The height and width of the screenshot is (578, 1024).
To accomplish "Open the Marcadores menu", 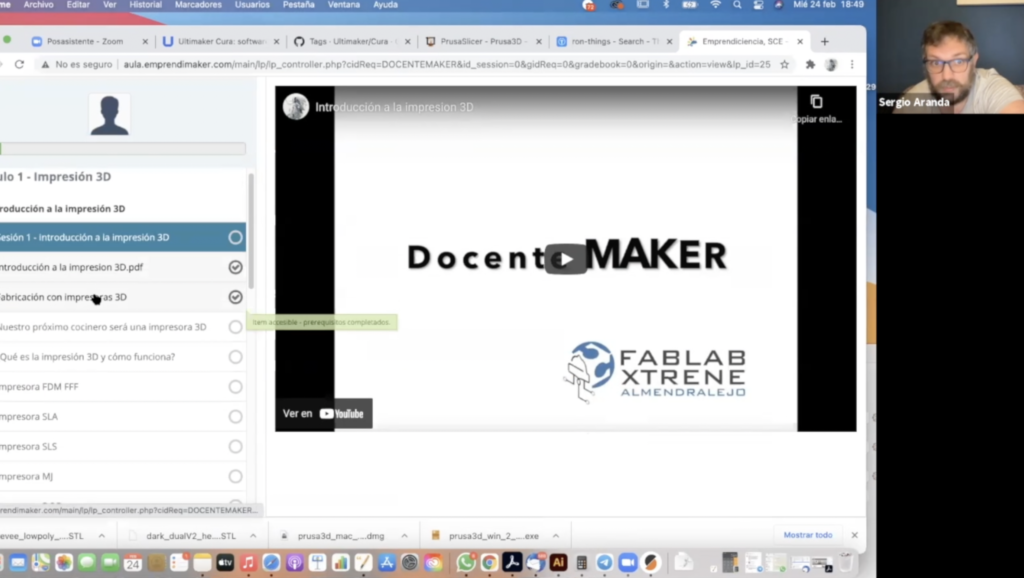I will coord(198,5).
